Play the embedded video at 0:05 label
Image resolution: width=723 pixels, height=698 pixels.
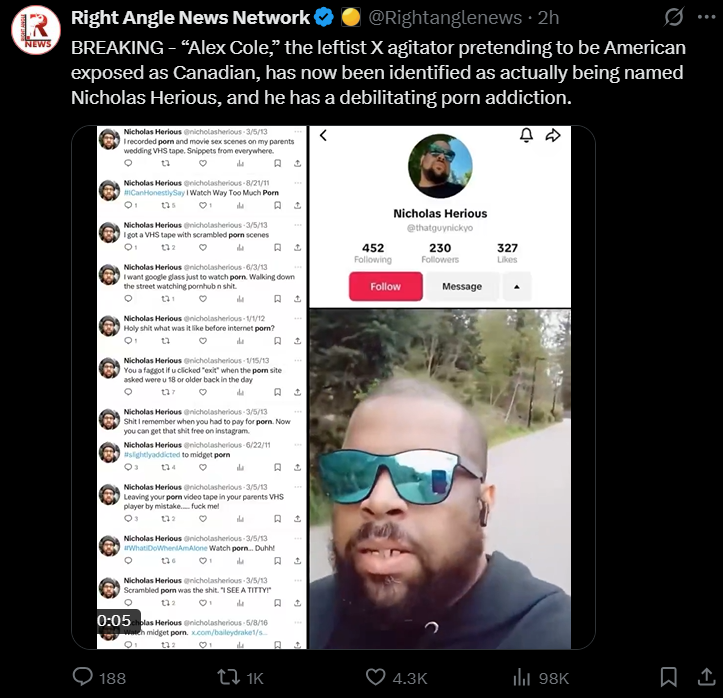114,621
